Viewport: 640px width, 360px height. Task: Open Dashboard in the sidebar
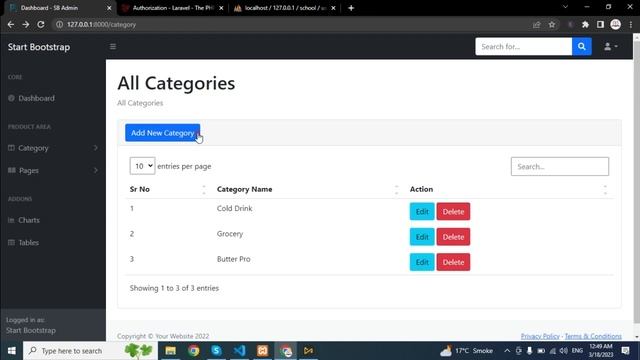[36, 98]
